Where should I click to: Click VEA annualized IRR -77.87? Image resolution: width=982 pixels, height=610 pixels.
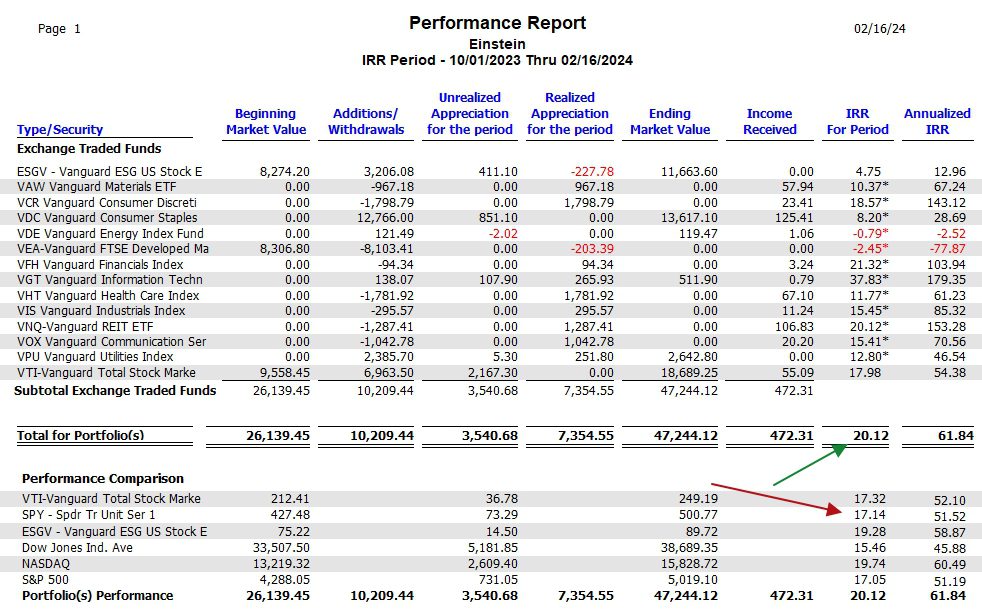(x=946, y=249)
